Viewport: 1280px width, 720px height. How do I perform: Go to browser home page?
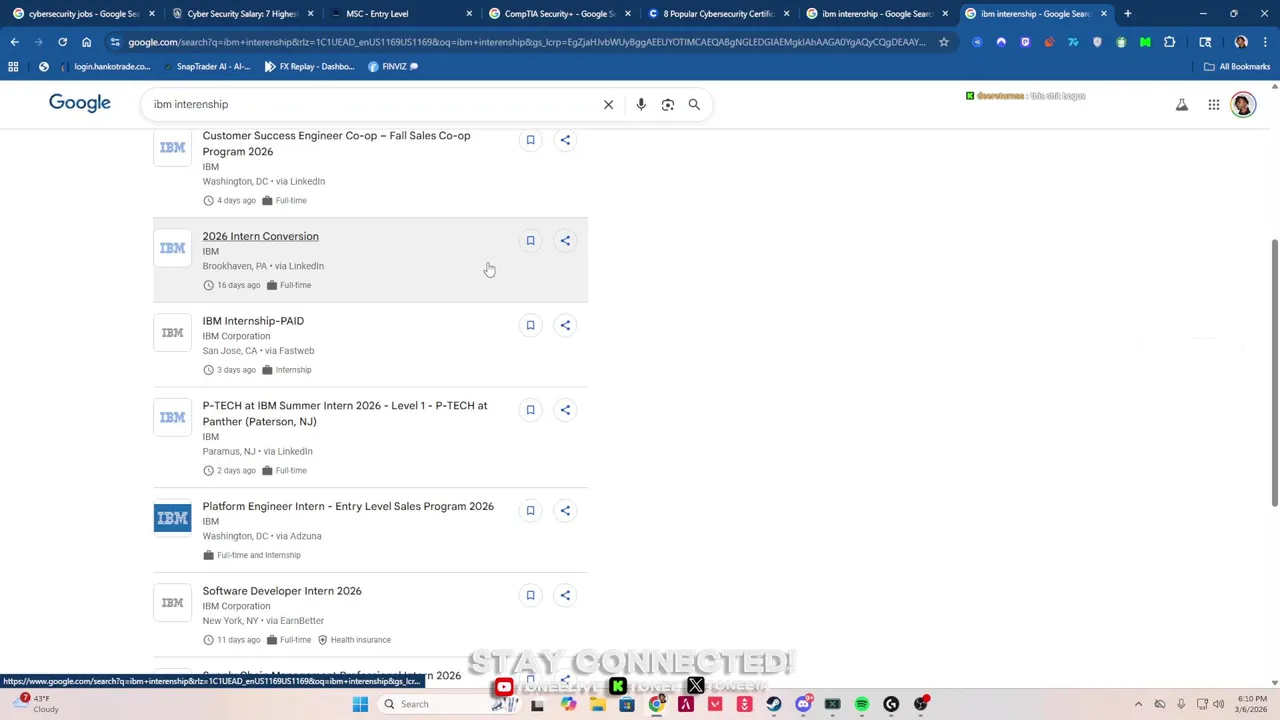point(86,42)
